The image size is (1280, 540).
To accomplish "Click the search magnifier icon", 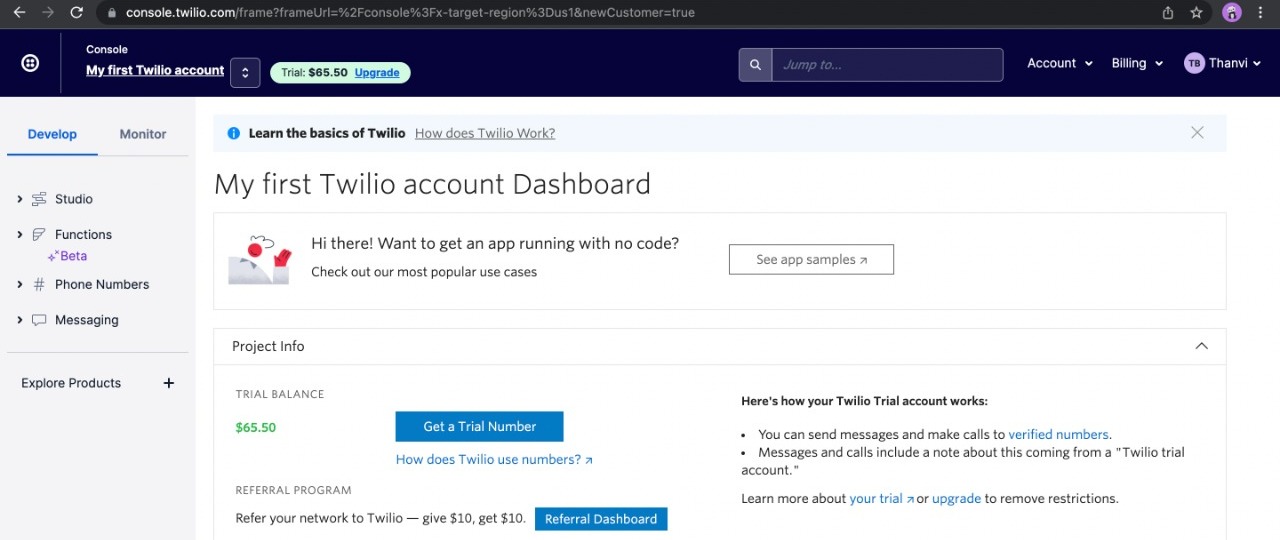I will 755,64.
